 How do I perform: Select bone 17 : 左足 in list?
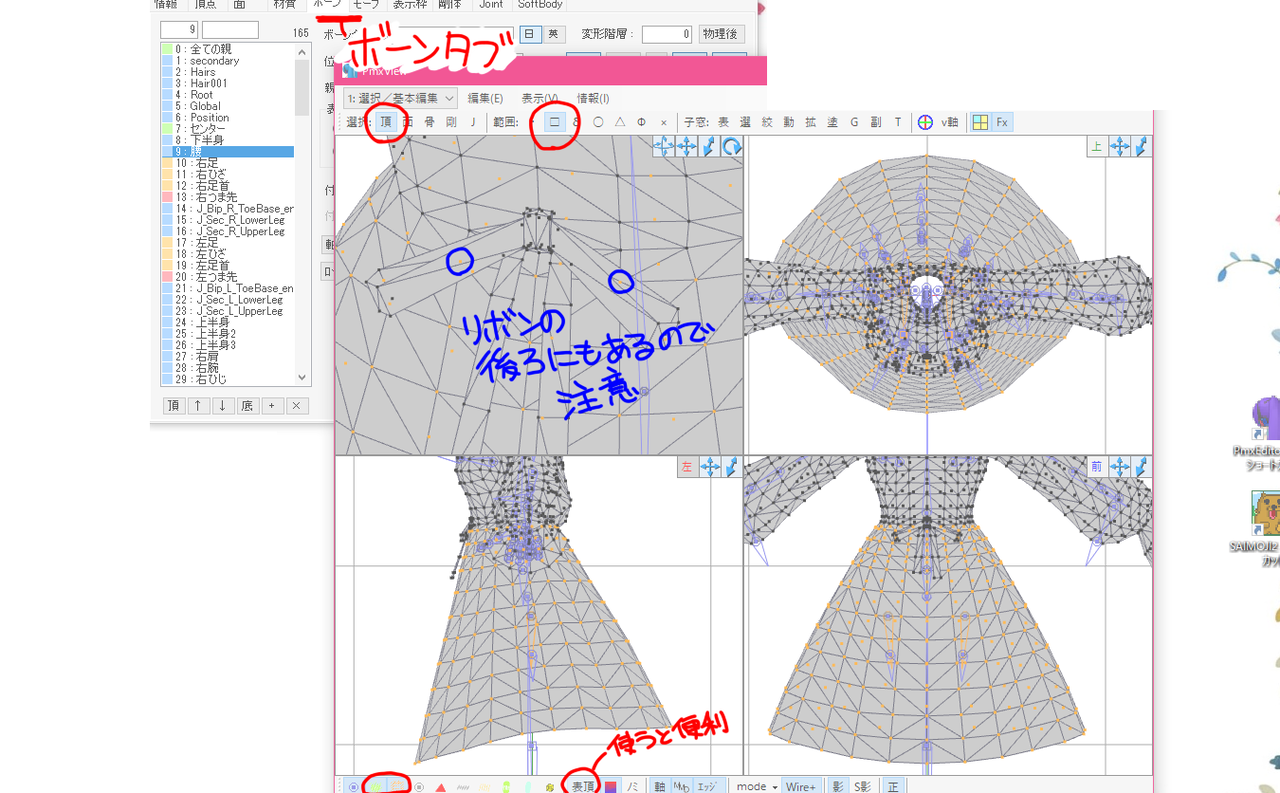(x=228, y=243)
